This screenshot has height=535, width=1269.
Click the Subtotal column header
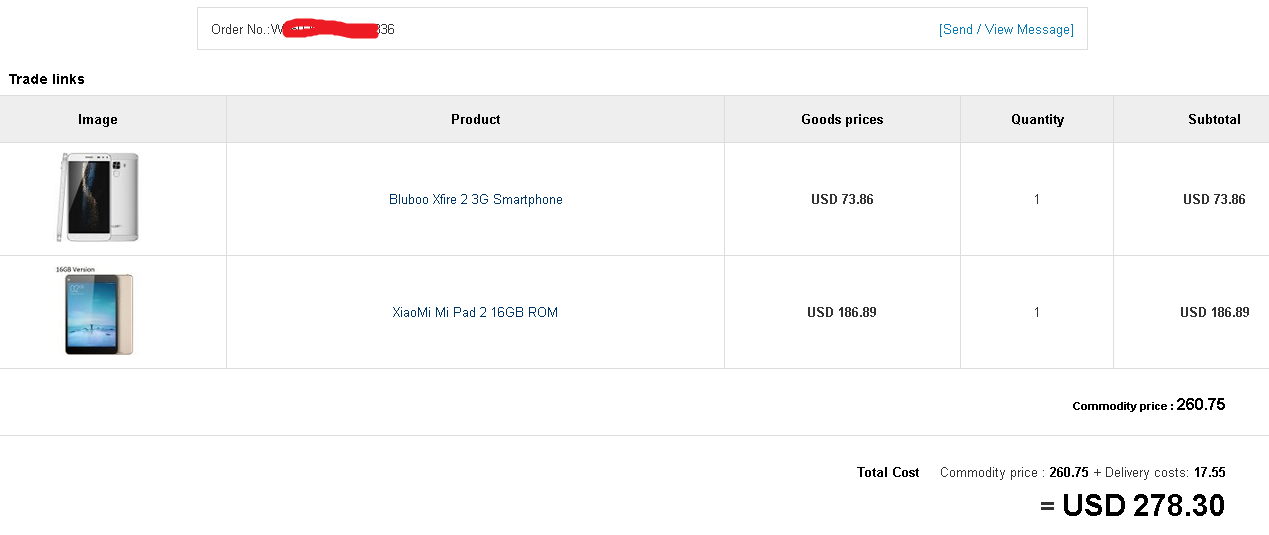(x=1214, y=119)
